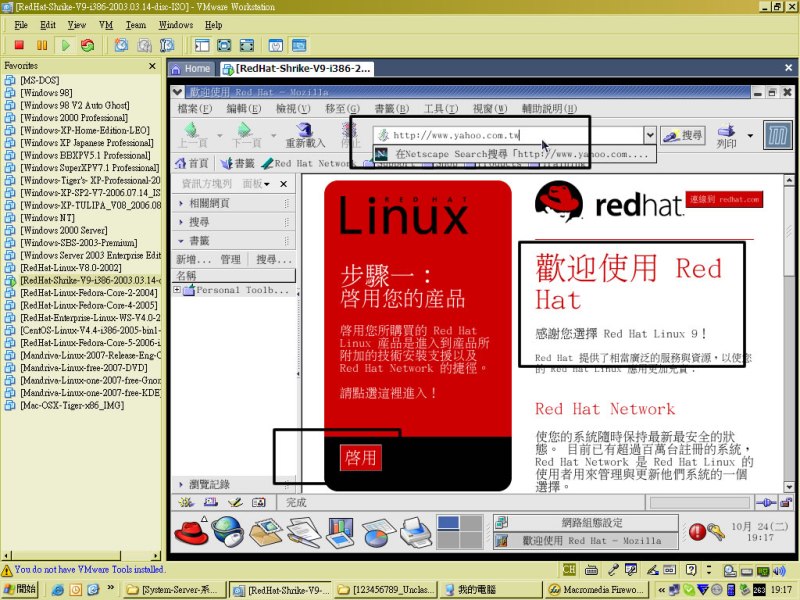Click the VMware Reset icon

coord(88,45)
